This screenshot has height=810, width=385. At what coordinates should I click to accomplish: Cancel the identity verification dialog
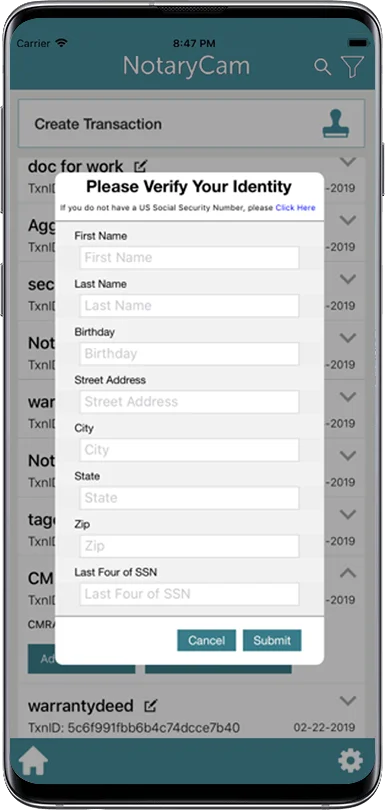206,640
